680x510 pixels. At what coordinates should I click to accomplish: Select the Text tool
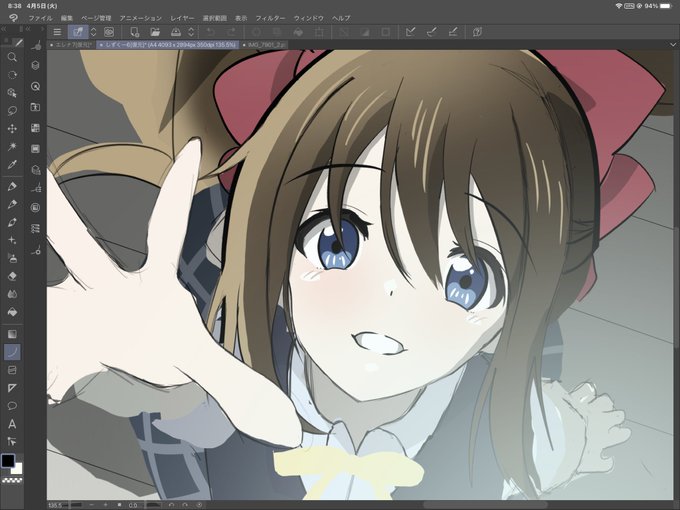pyautogui.click(x=12, y=424)
